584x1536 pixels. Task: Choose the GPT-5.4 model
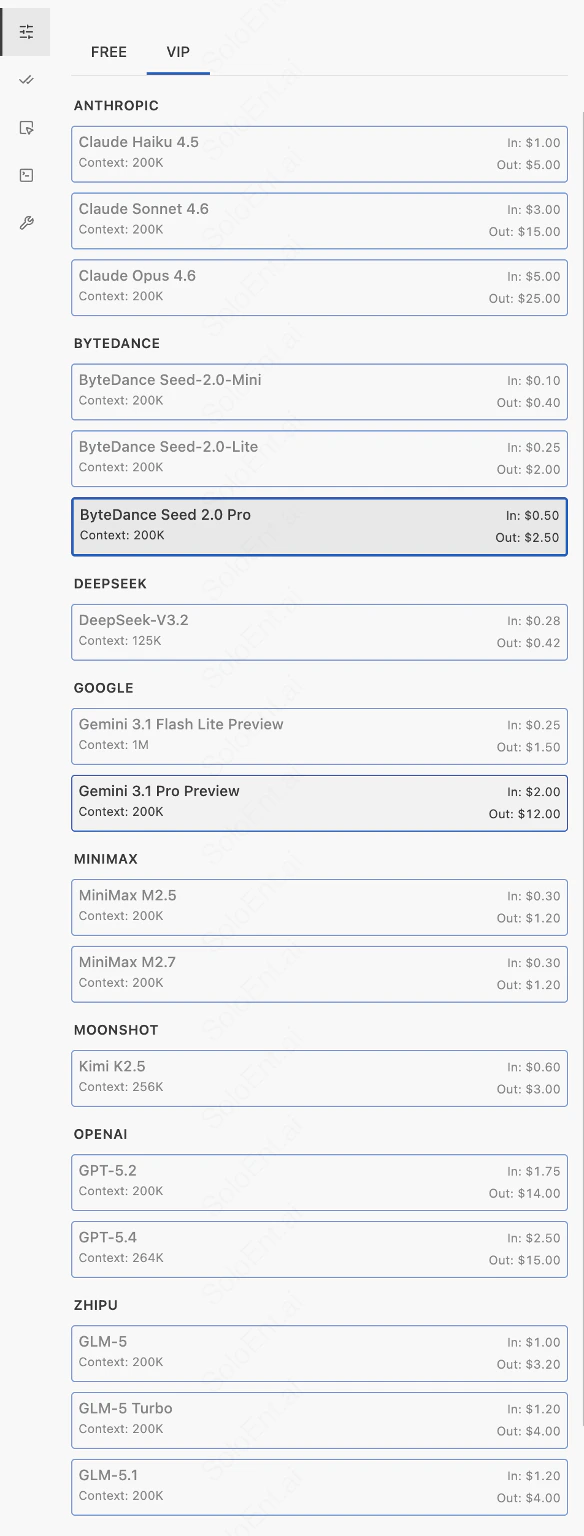(x=319, y=1249)
